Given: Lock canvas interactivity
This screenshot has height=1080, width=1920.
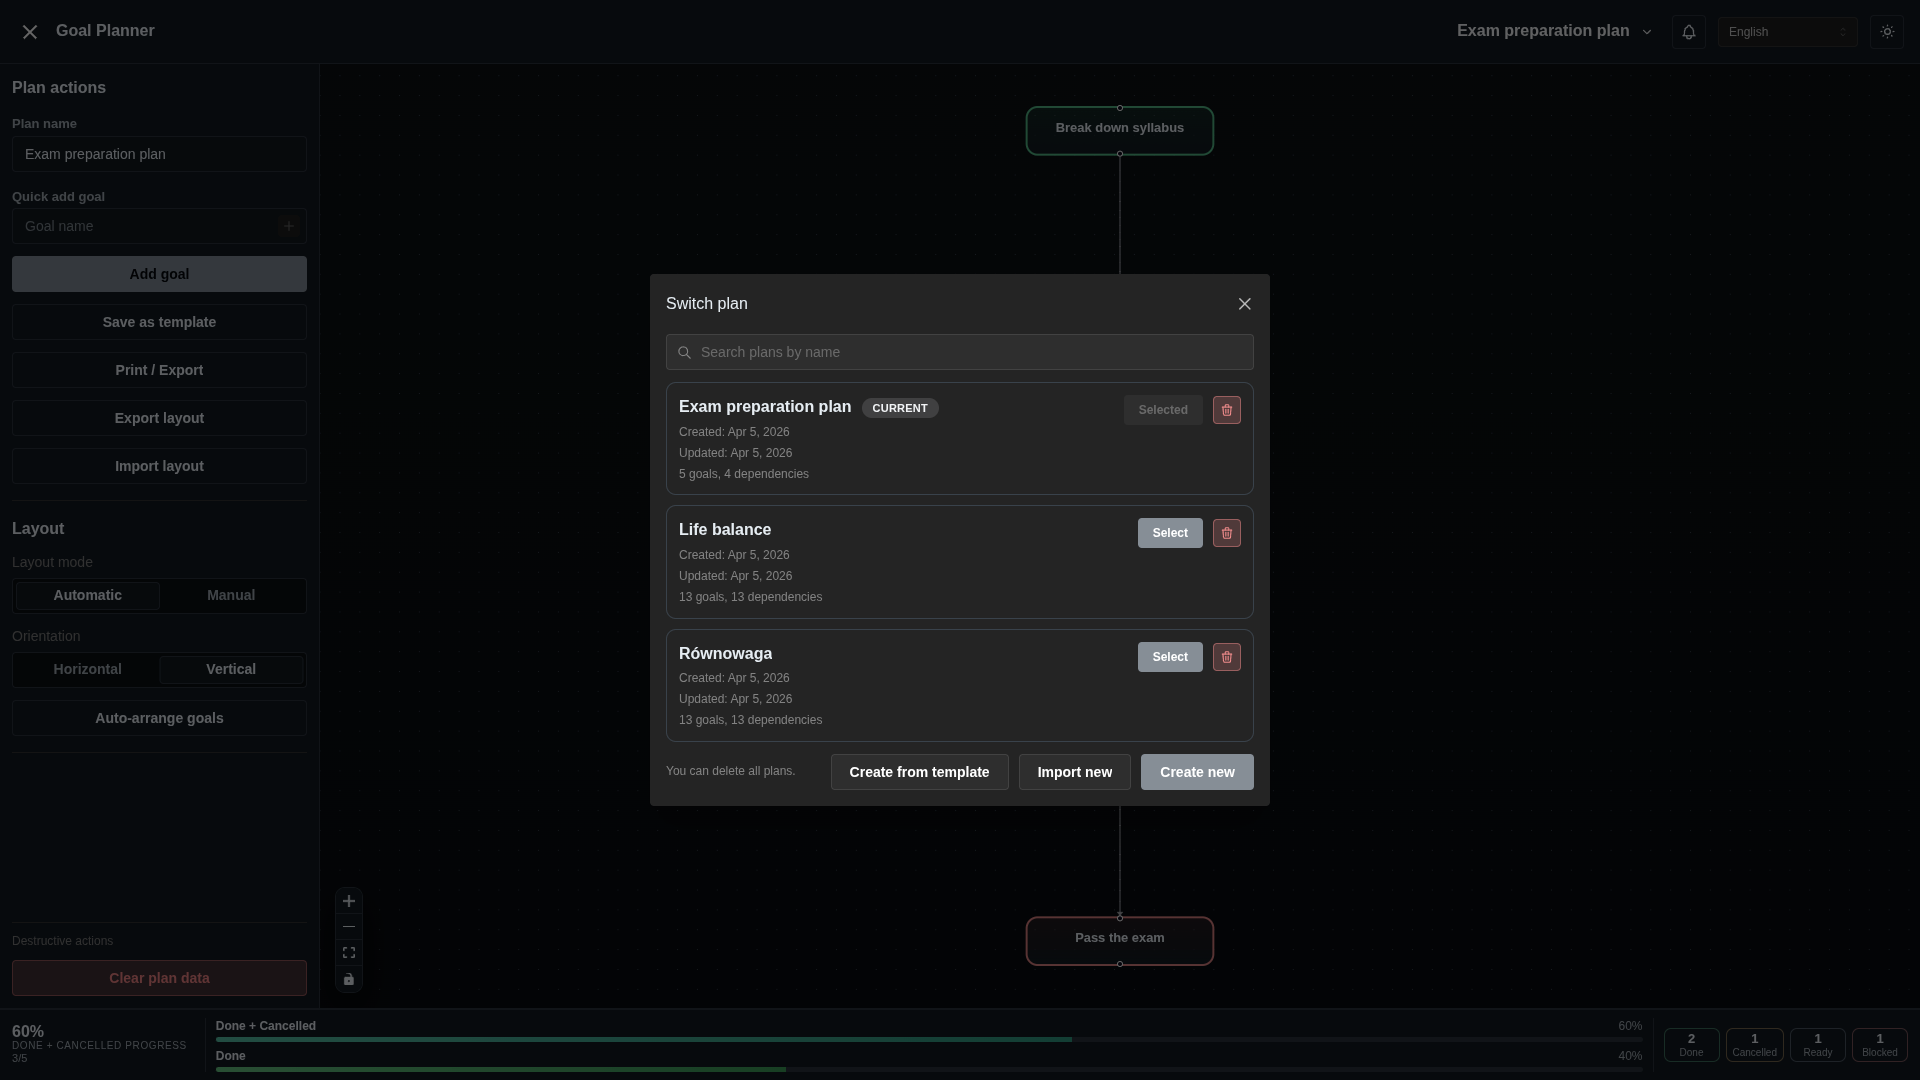Looking at the screenshot, I should 348,980.
